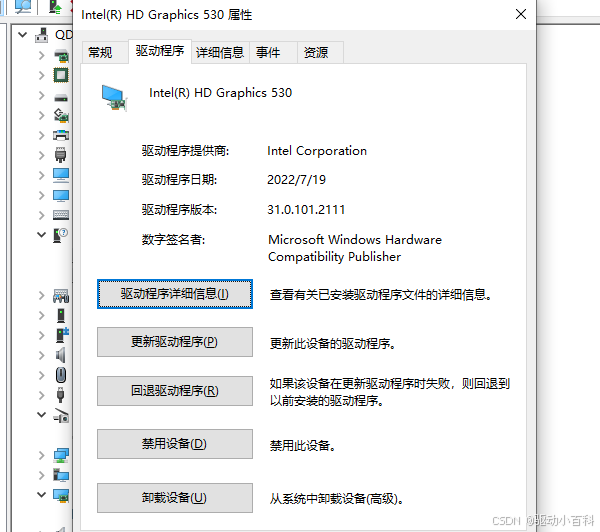Select the display adapter icon at the tree bottom
The image size is (600, 532).
click(61, 495)
